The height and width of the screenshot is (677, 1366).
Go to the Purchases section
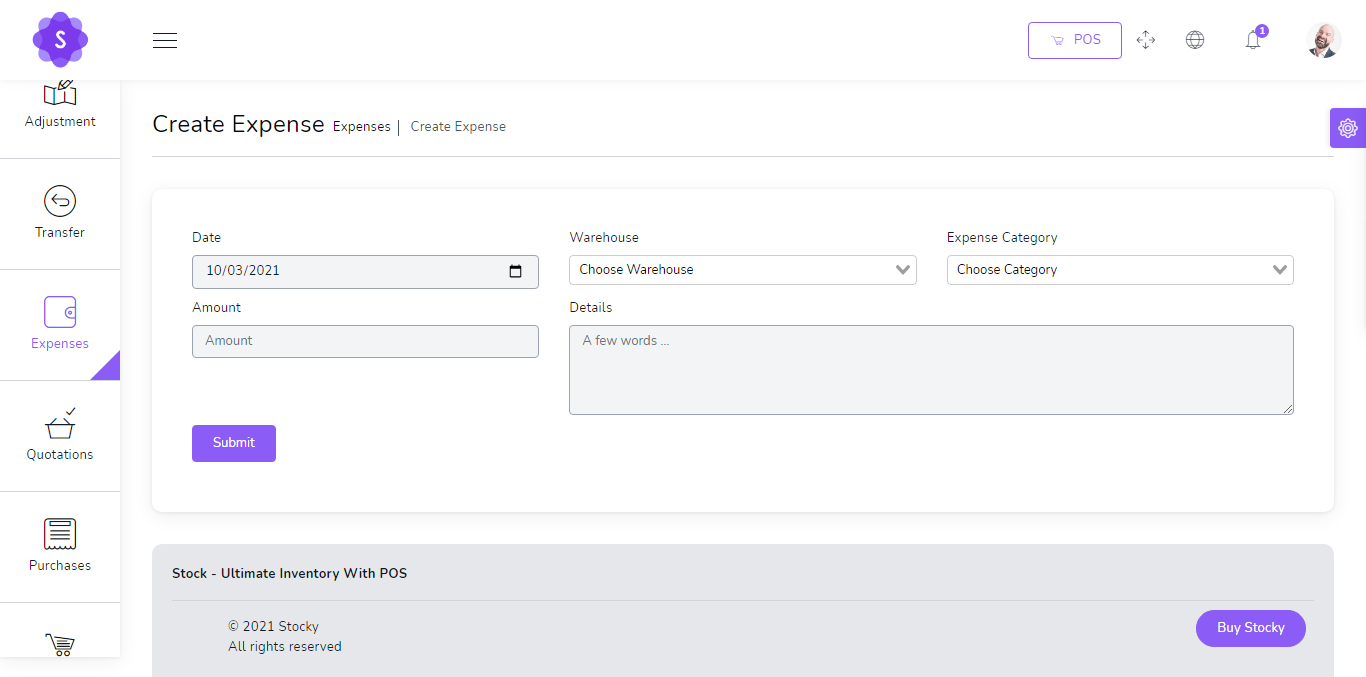pyautogui.click(x=60, y=545)
